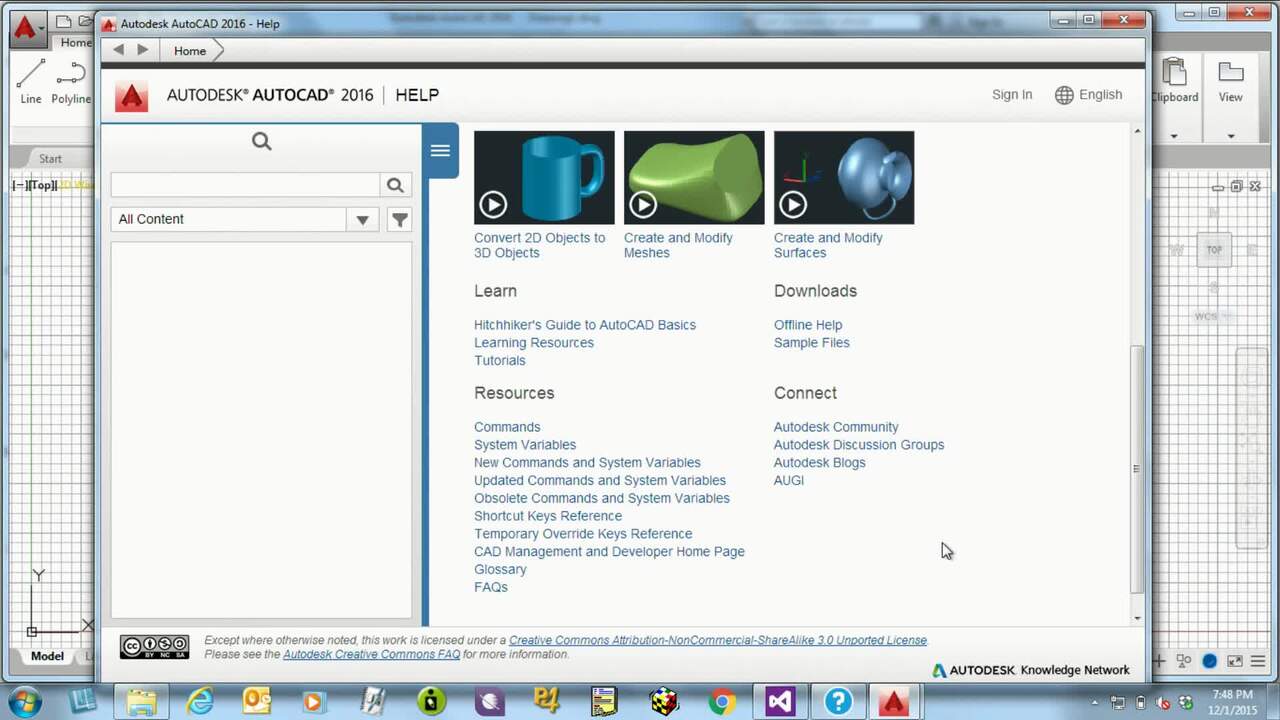This screenshot has height=720, width=1280.
Task: Toggle the hamburger sidebar panel button
Action: point(440,151)
